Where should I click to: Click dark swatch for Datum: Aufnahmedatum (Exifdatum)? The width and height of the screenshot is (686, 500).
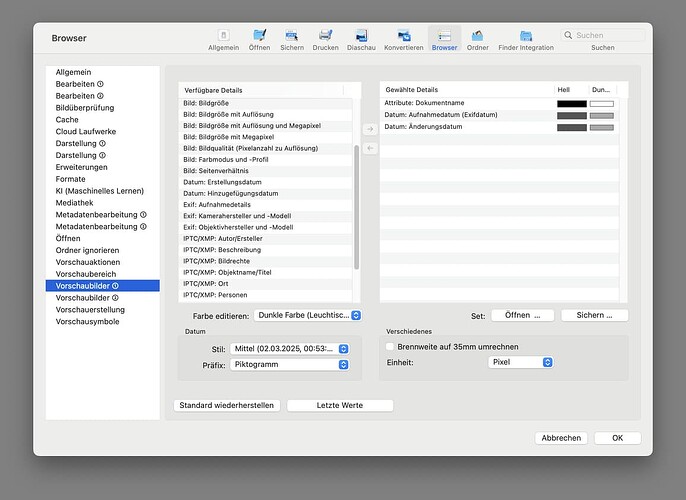tap(602, 115)
